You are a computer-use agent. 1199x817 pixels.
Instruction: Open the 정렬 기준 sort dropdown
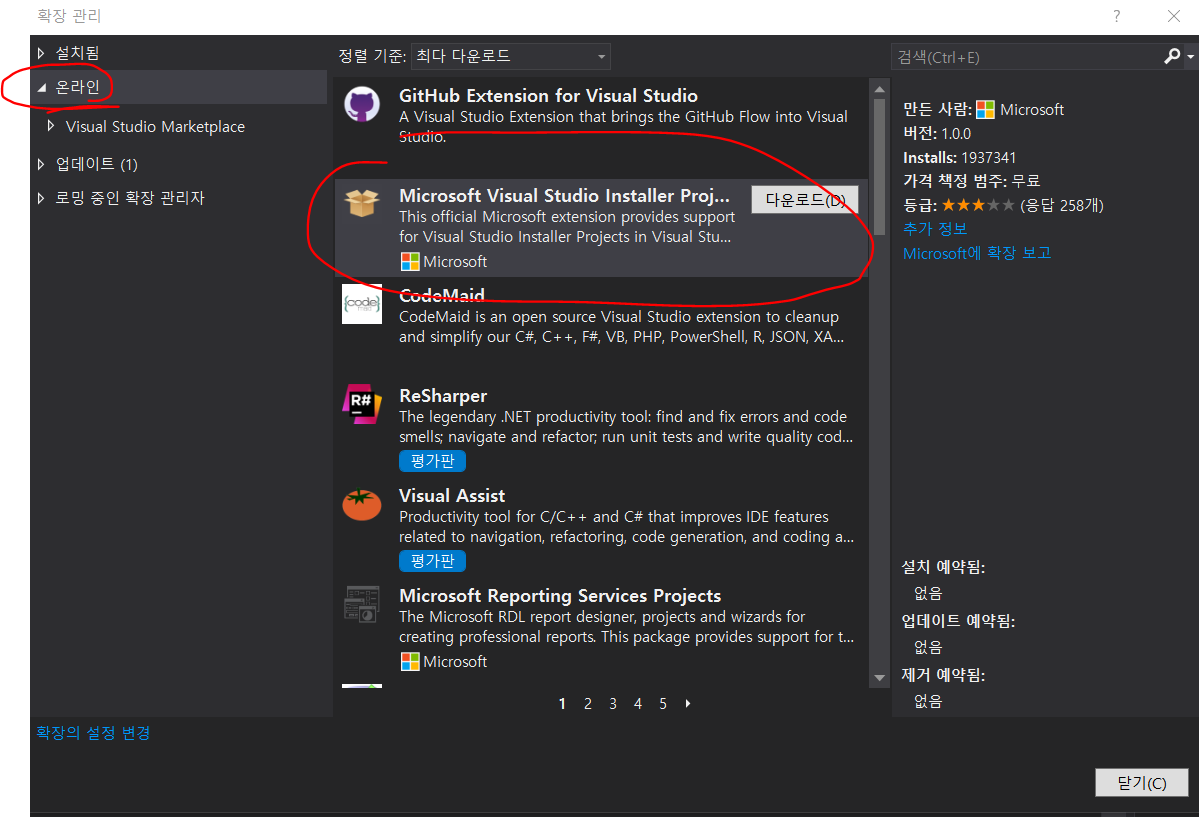[x=511, y=57]
